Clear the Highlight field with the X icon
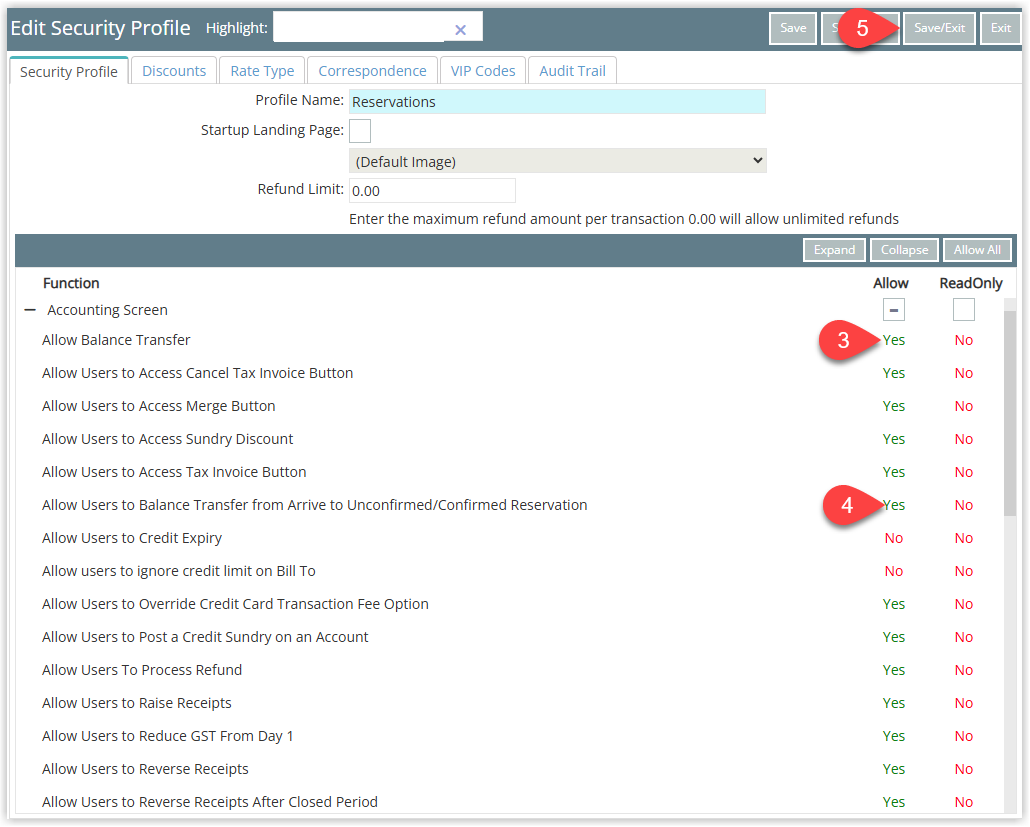Image resolution: width=1030 pixels, height=827 pixels. 460,29
